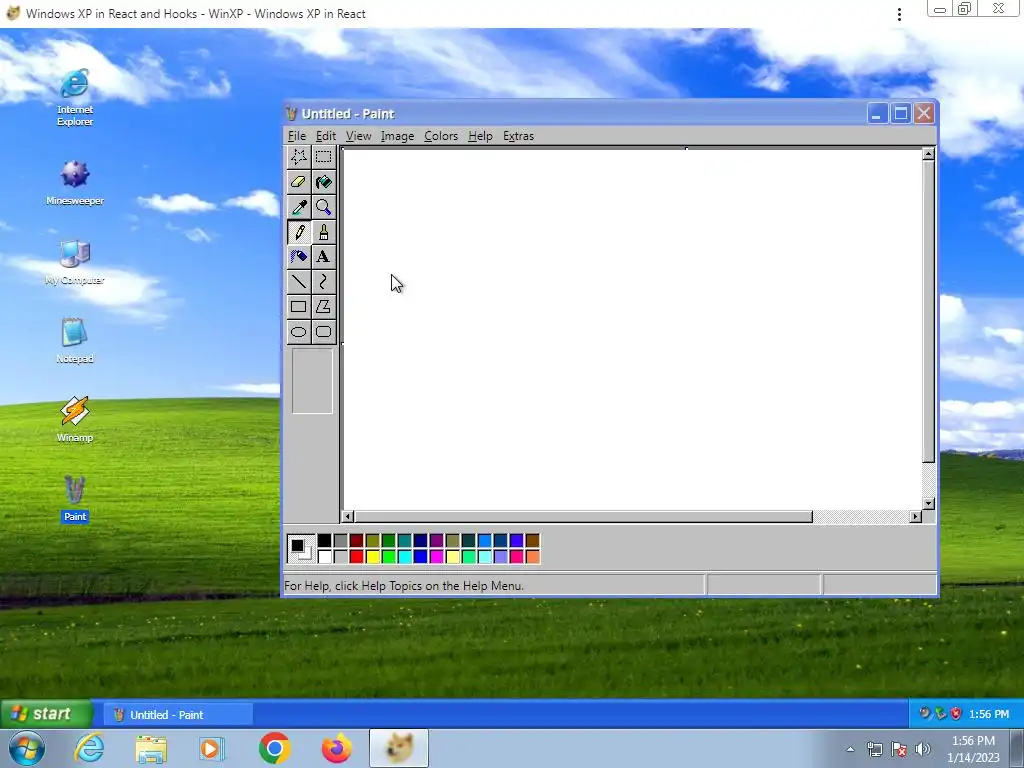Select the Eraser tool
1024x768 pixels.
point(298,182)
